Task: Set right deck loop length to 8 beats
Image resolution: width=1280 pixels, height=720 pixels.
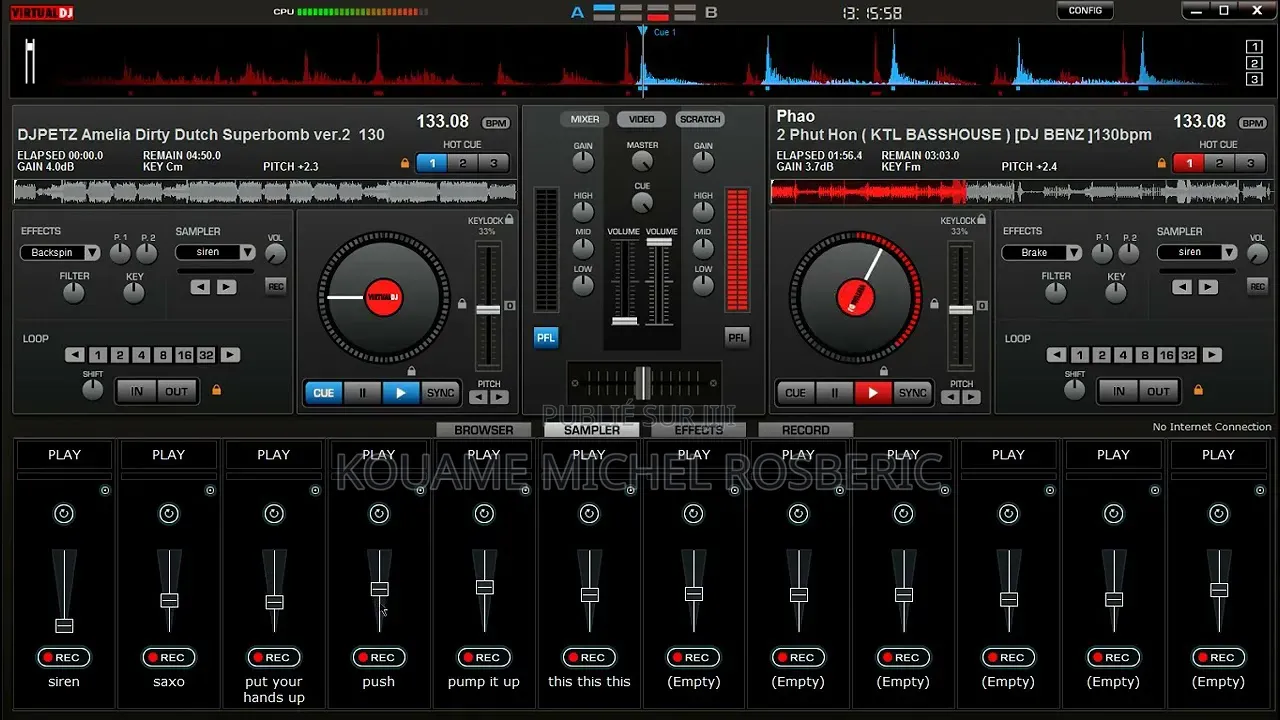Action: point(1145,355)
